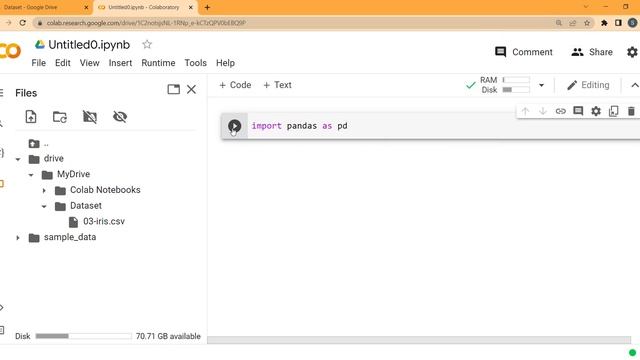Click the share page icon in address bar
The width and height of the screenshot is (640, 360).
(573, 23)
